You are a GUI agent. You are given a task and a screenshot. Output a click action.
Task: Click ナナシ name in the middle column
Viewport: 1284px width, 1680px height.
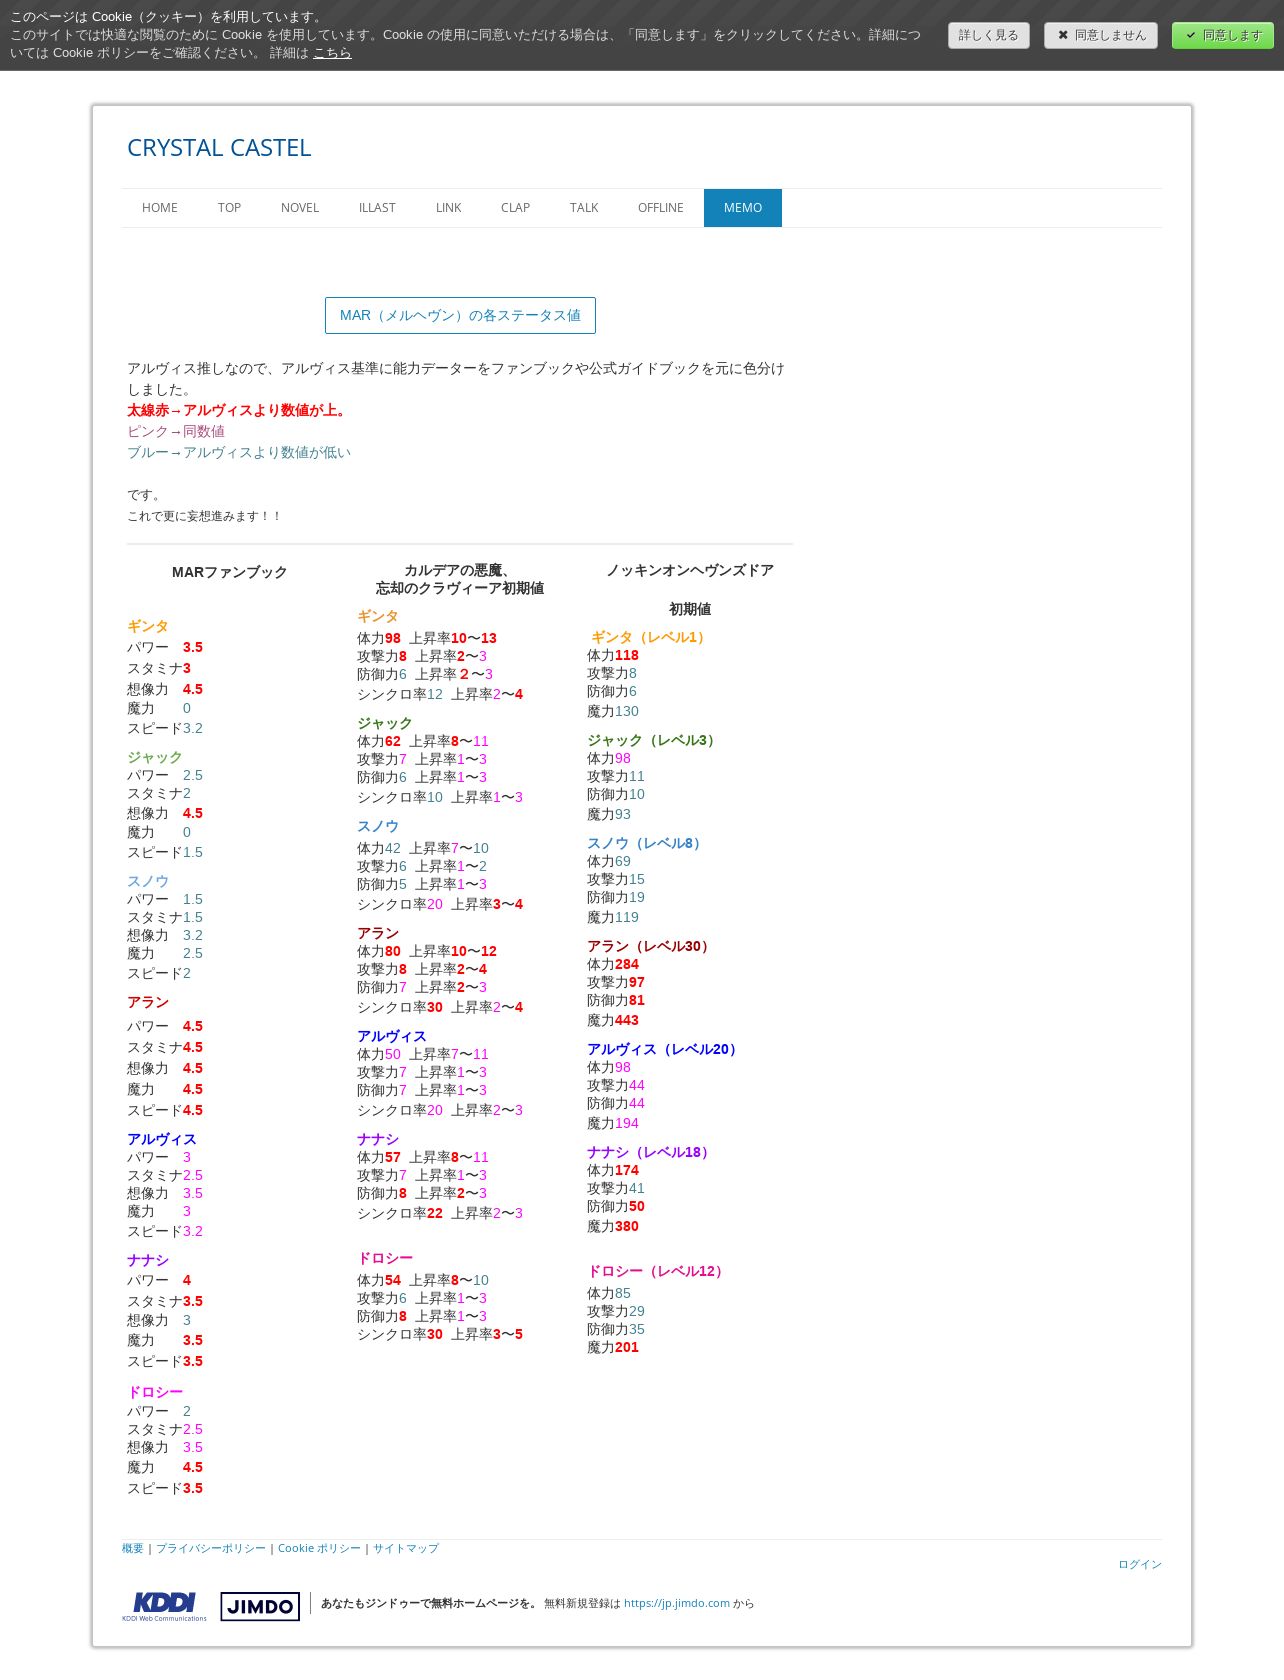coord(378,1139)
